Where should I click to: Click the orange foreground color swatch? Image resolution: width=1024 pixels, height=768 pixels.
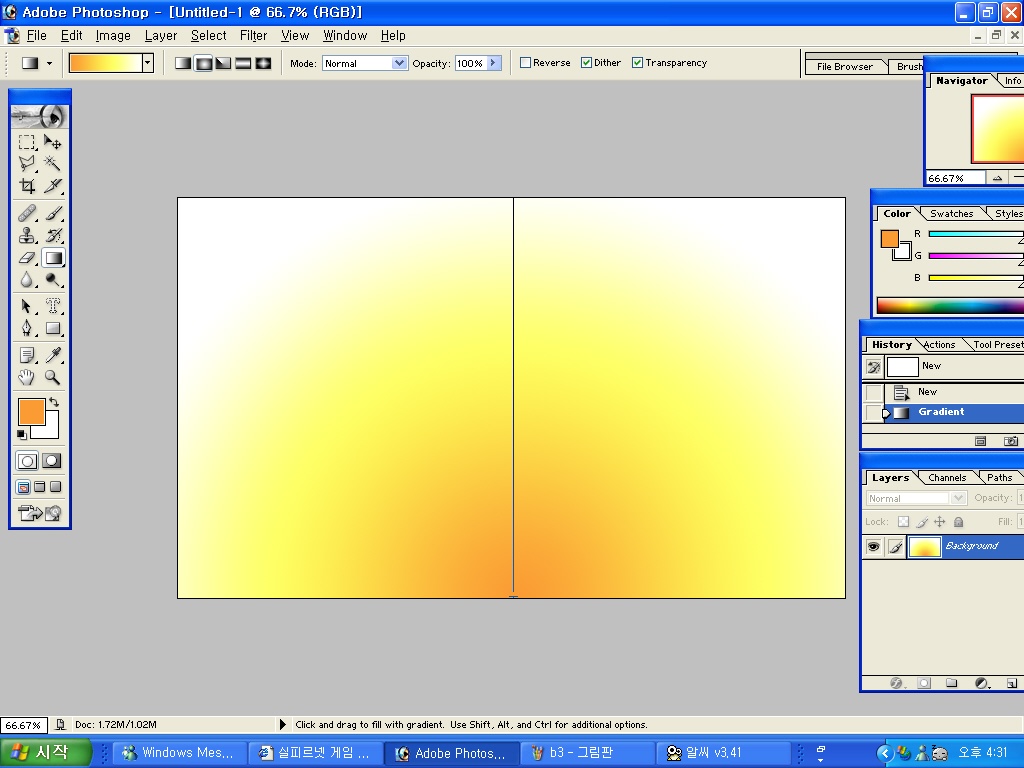tap(31, 411)
